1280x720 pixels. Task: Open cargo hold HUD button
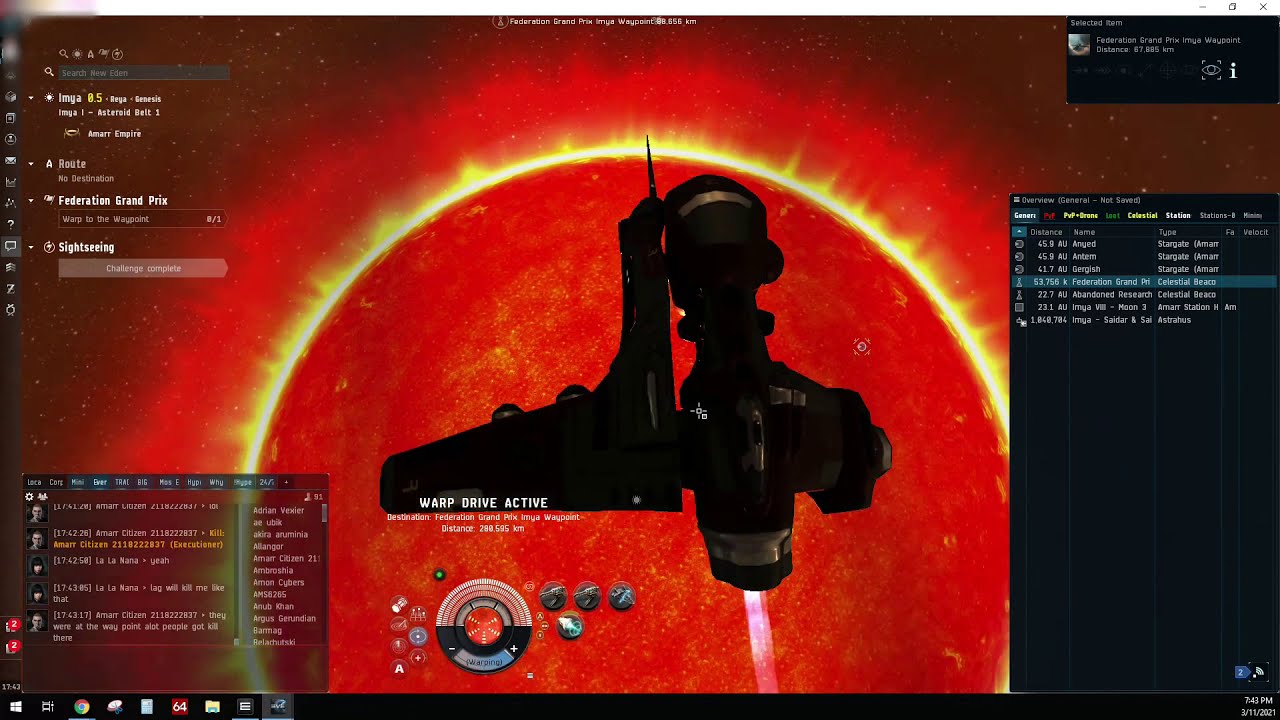(400, 605)
